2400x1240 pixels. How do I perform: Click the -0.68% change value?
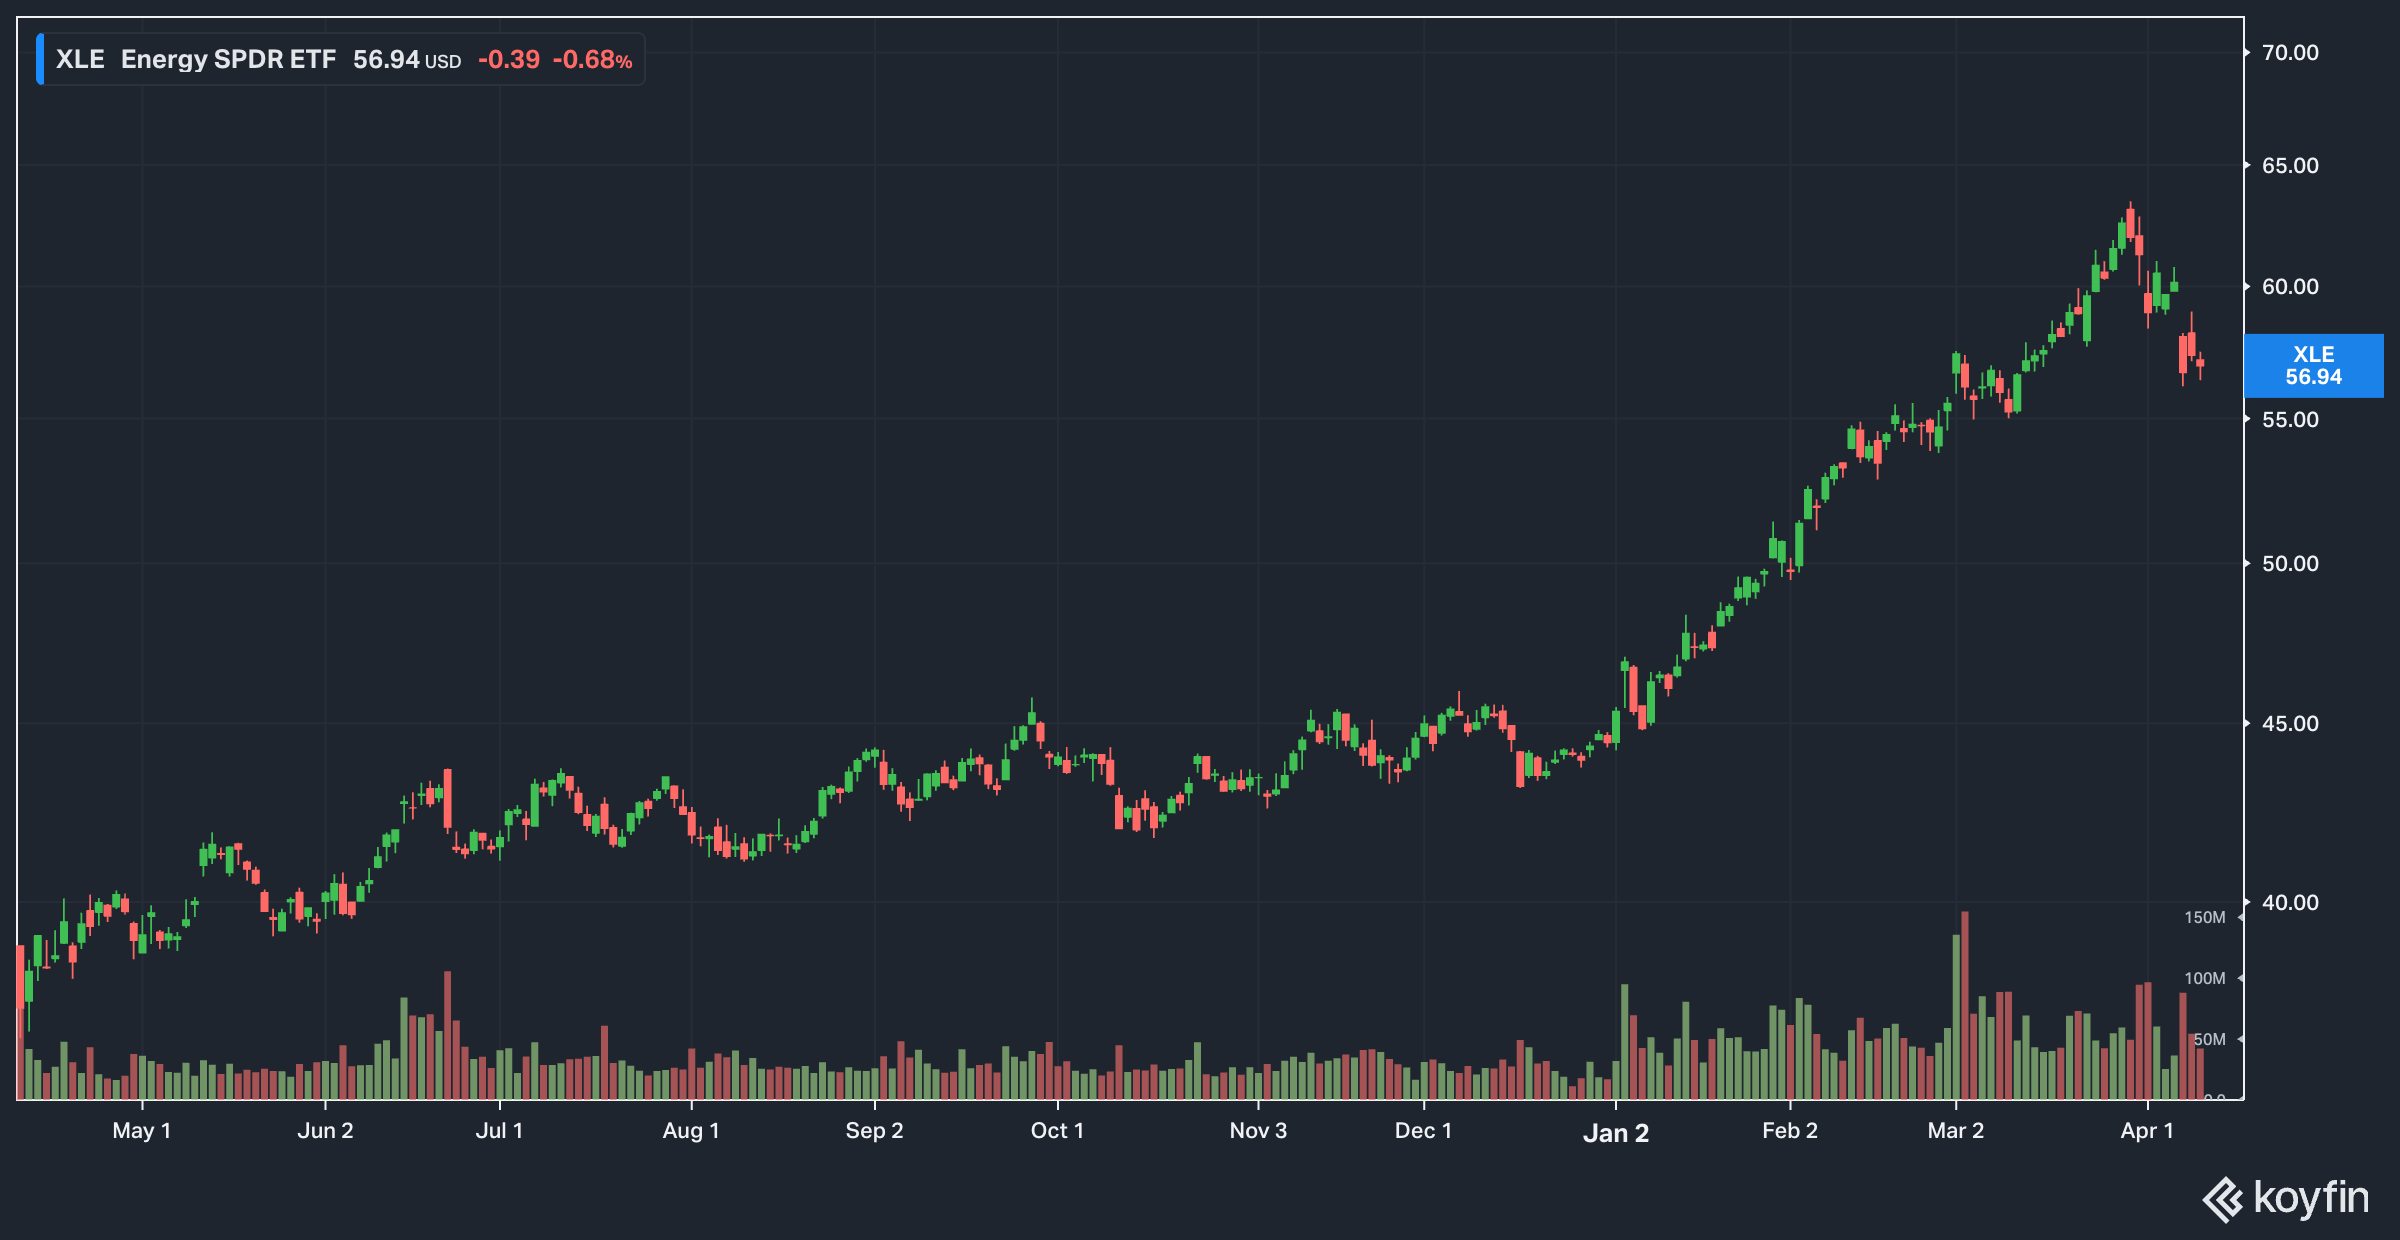[592, 60]
